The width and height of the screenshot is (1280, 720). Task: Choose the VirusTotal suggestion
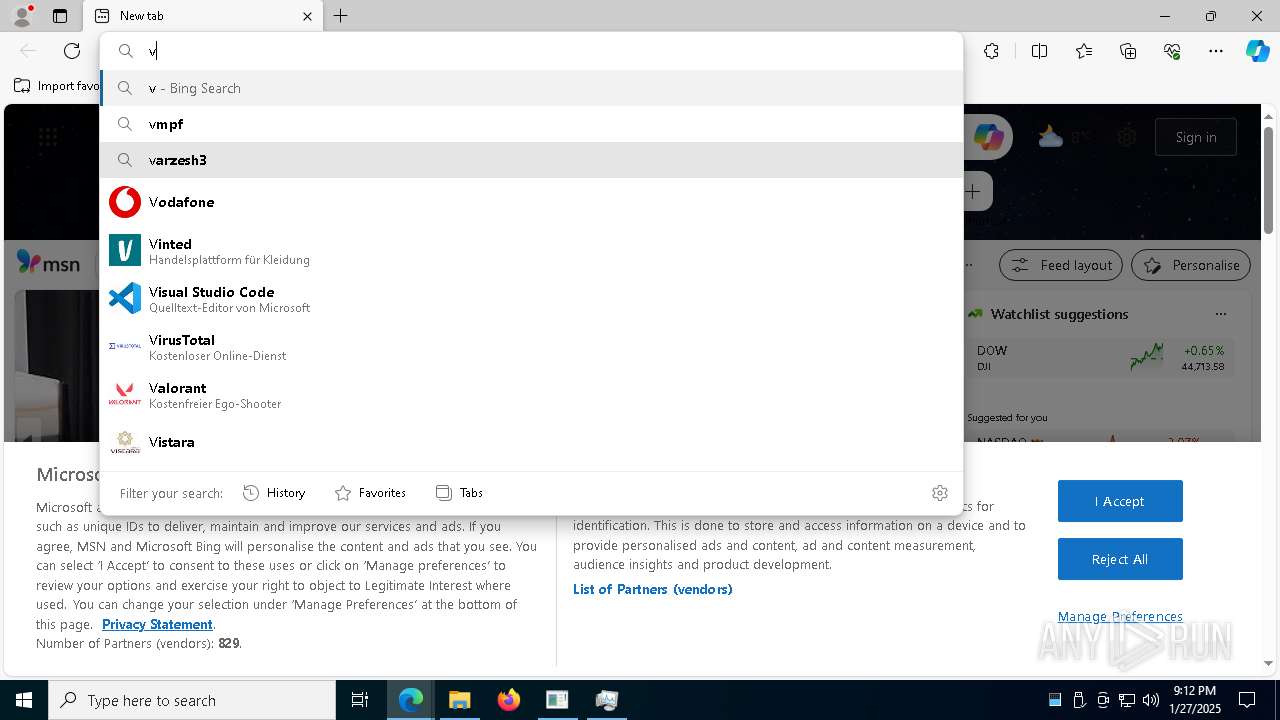[x=531, y=346]
